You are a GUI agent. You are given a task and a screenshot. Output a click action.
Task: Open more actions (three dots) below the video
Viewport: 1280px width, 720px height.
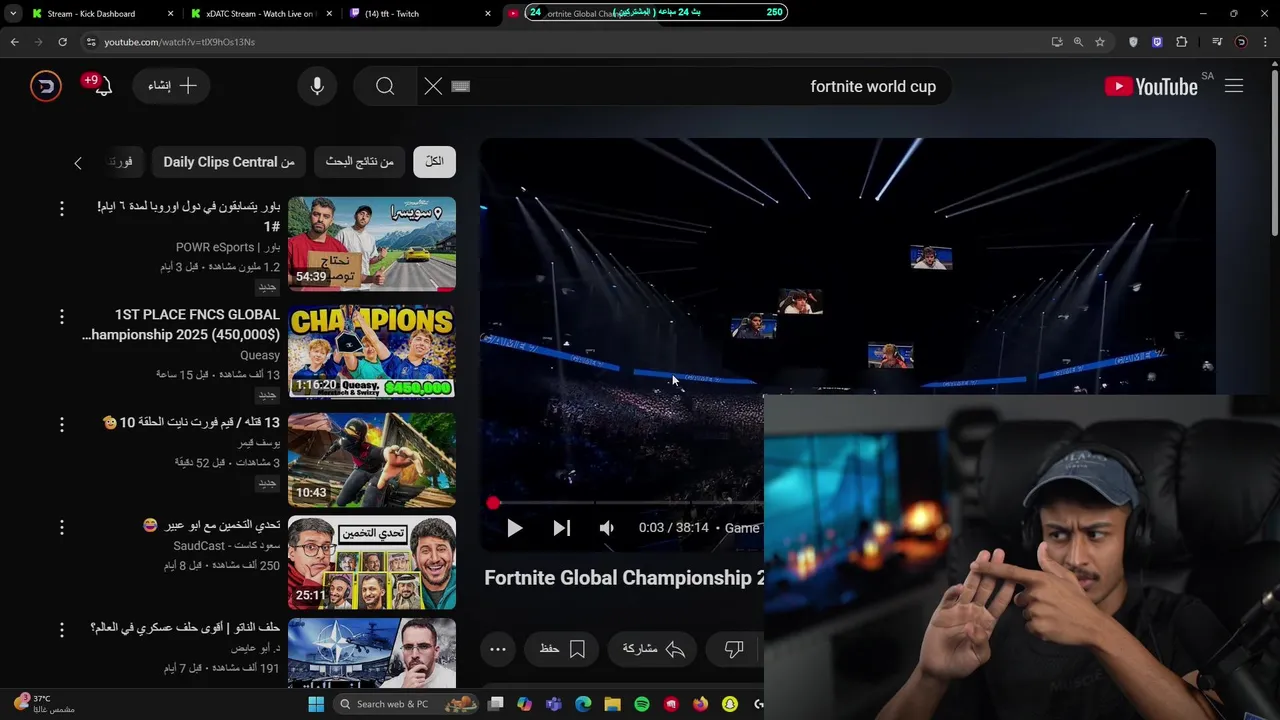498,649
